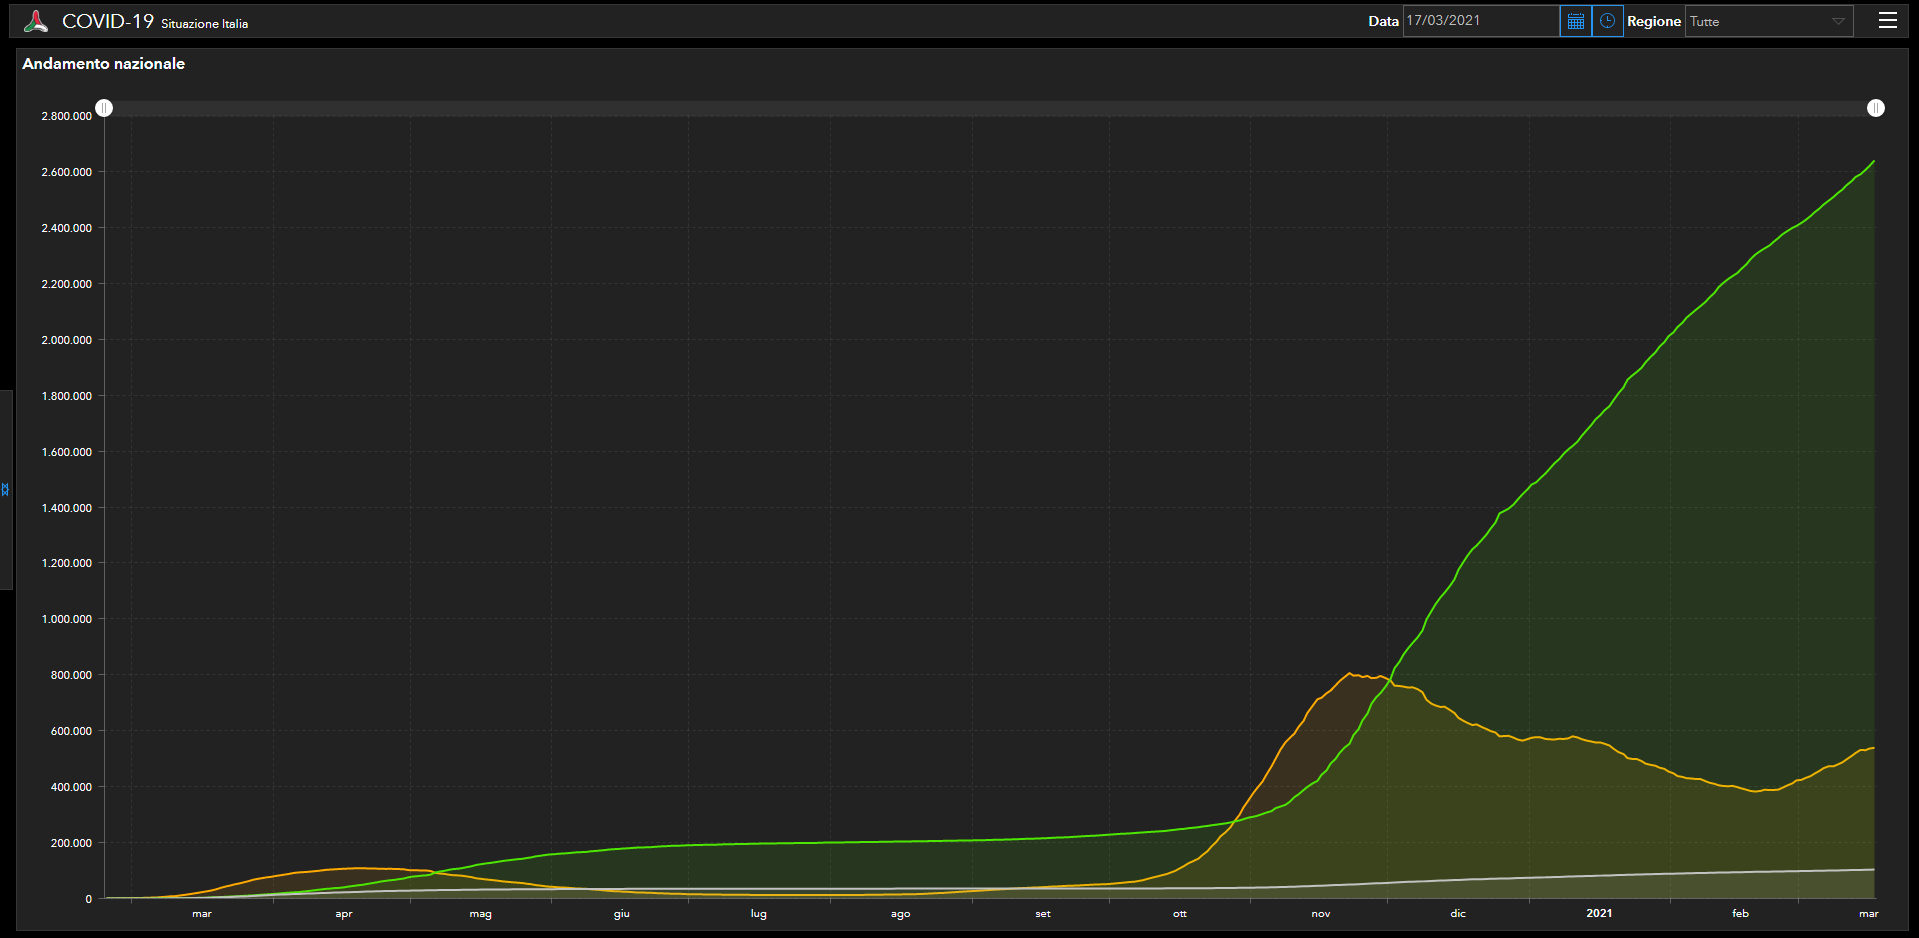The width and height of the screenshot is (1919, 938).
Task: Click the 'nov' x-axis month label
Action: pos(1321,914)
